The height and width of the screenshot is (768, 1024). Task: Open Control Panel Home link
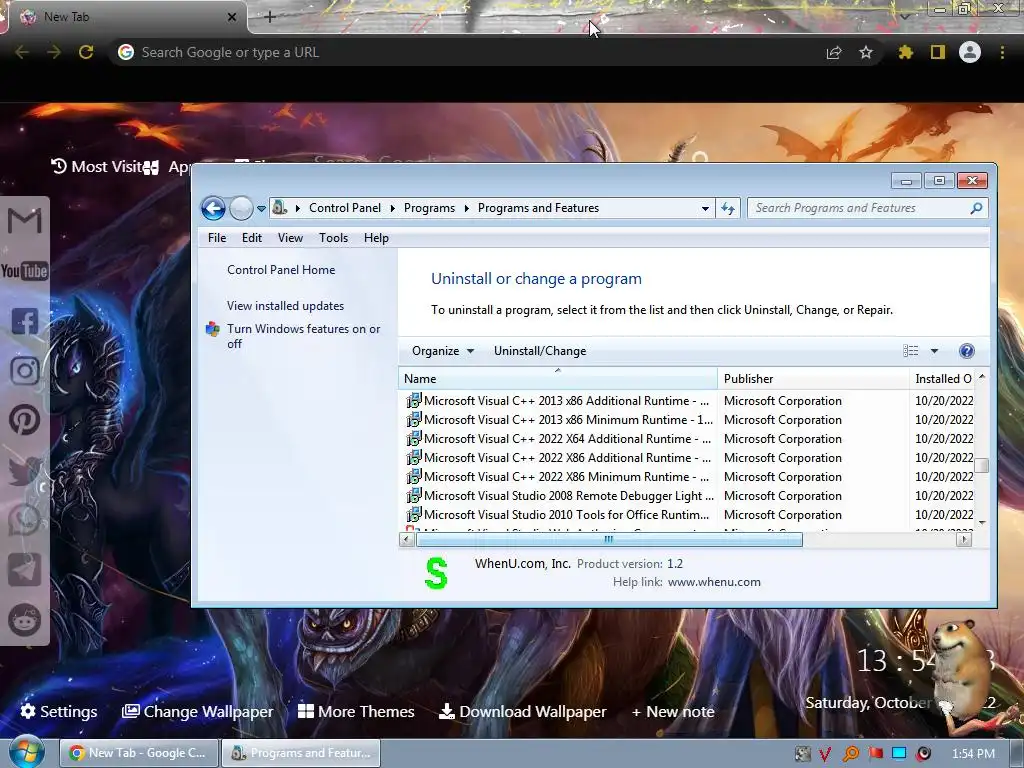point(281,270)
